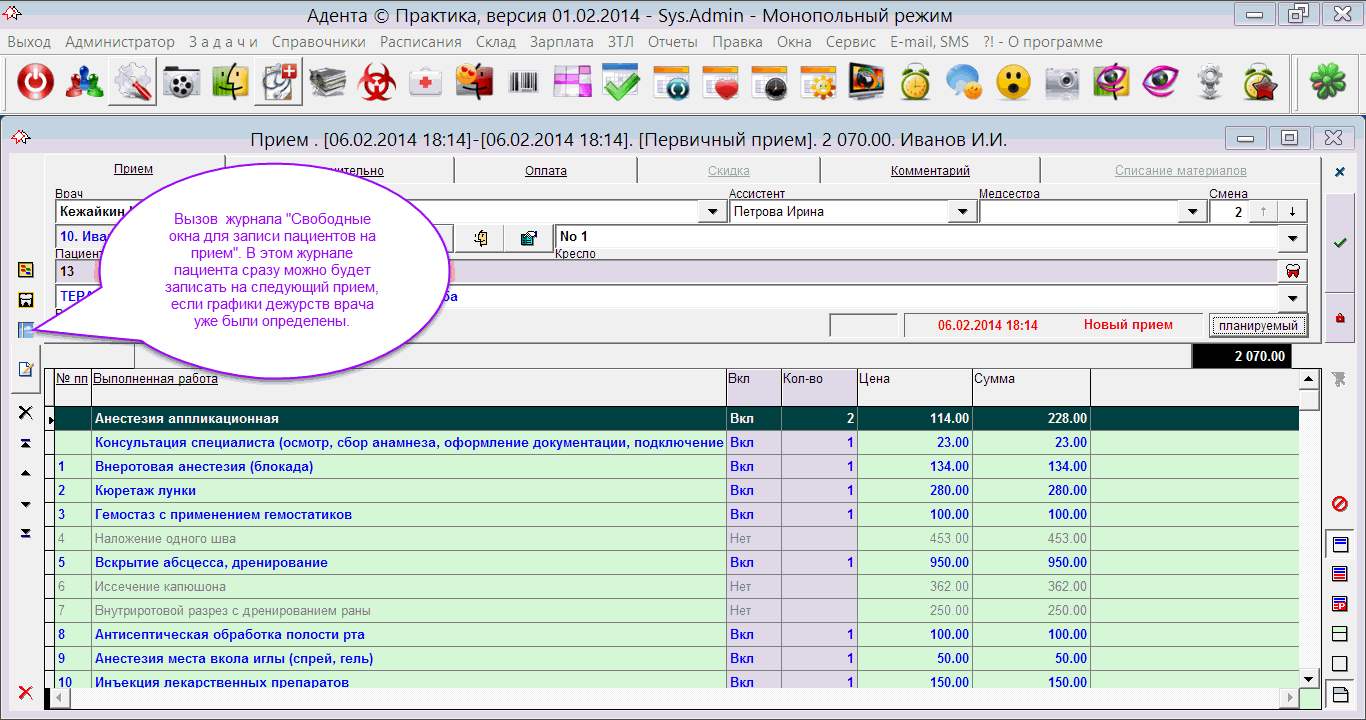Viewport: 1366px width, 720px height.
Task: Click the Смена down arrow stepper
Action: click(x=1292, y=212)
